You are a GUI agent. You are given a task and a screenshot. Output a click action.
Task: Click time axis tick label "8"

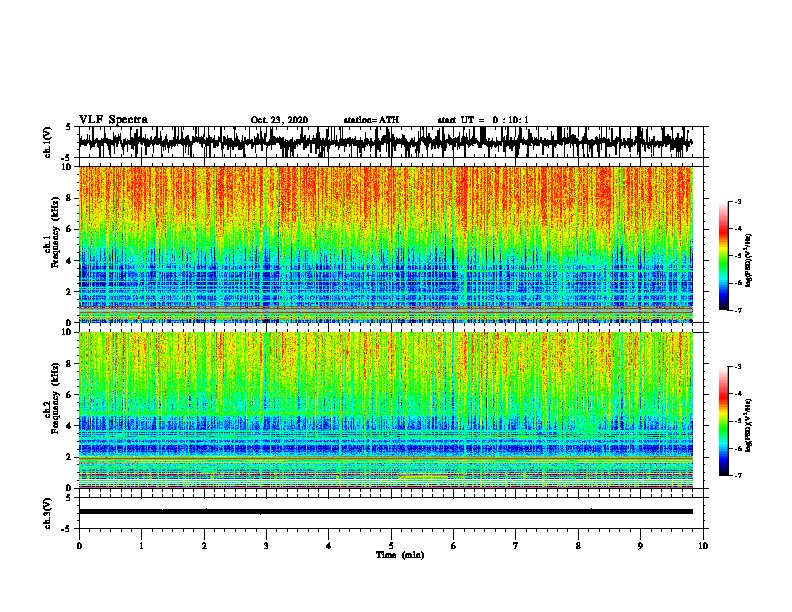[x=578, y=546]
